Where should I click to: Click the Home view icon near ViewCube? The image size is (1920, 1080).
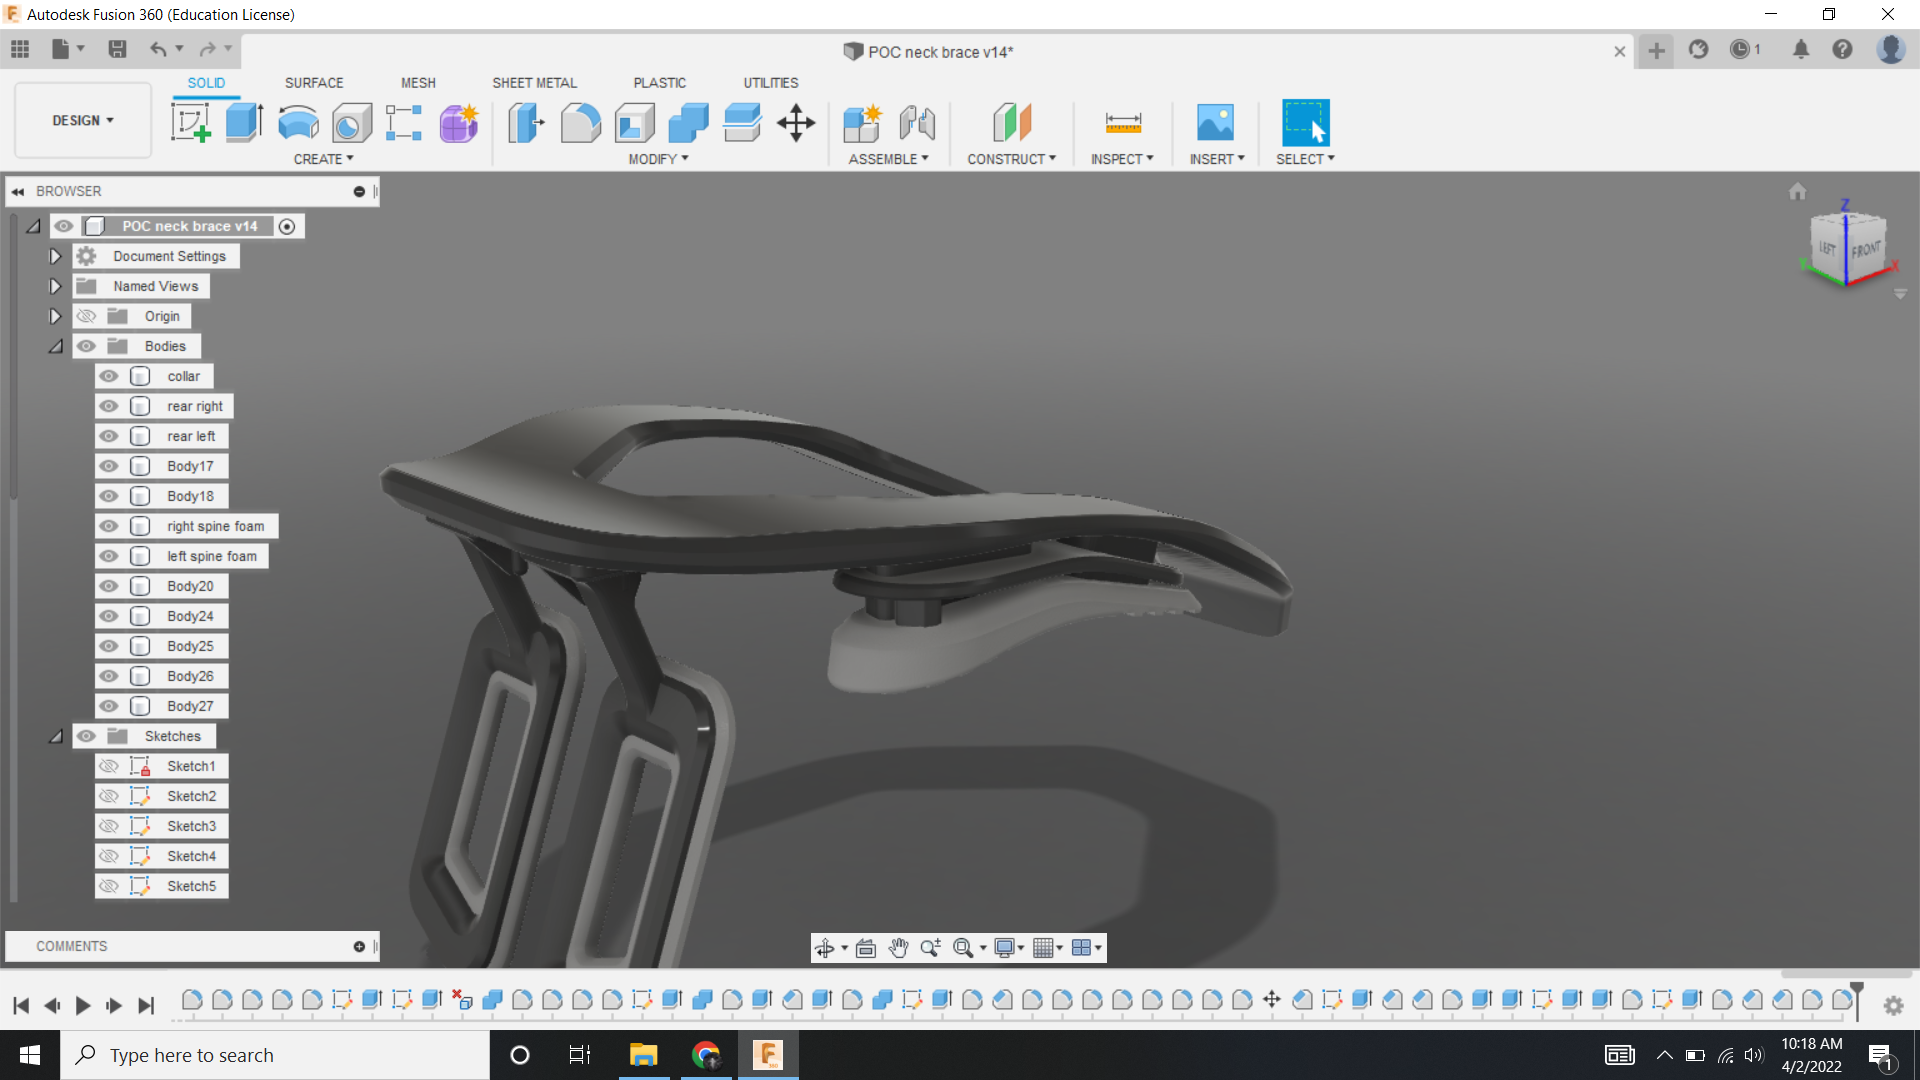pos(1797,191)
